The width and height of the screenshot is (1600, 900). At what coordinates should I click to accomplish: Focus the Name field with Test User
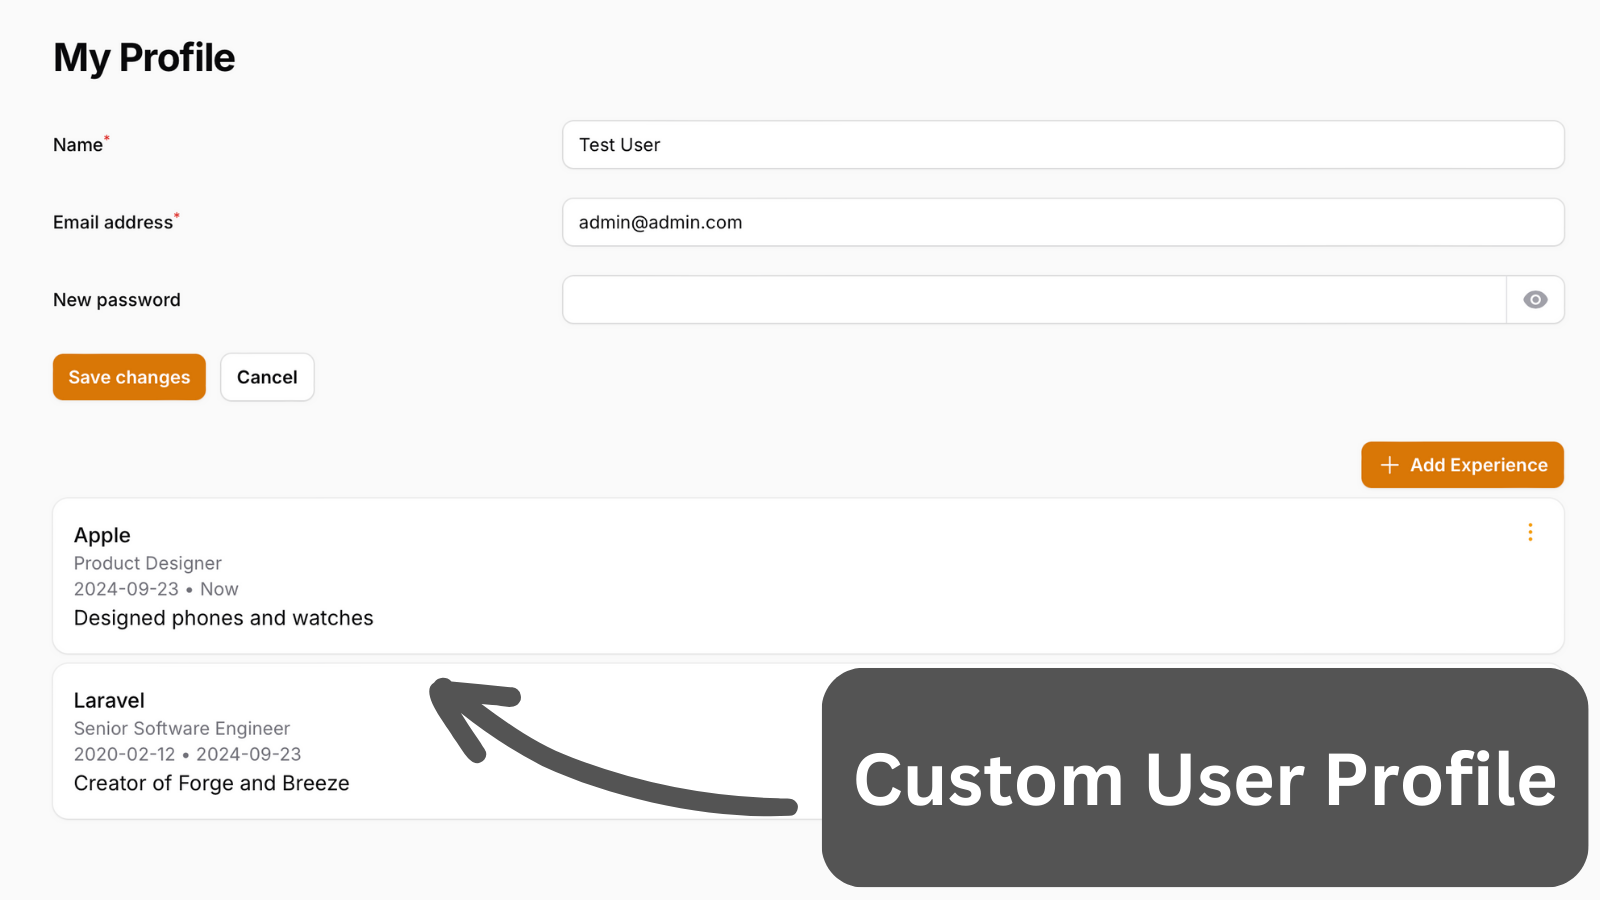tap(1063, 145)
